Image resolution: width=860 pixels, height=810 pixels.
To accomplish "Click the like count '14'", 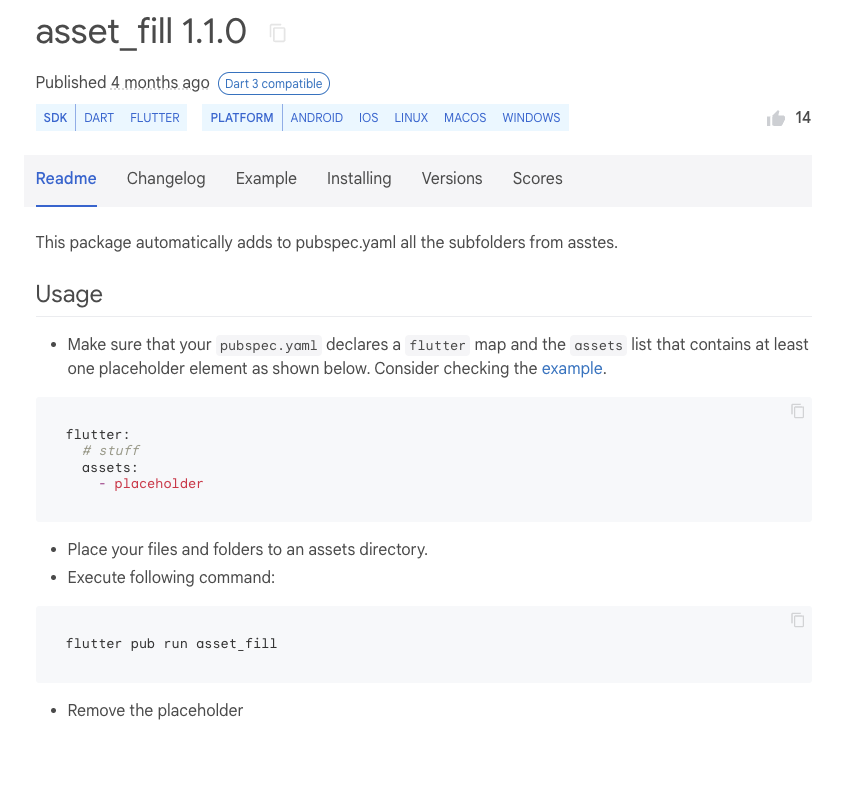I will point(803,118).
